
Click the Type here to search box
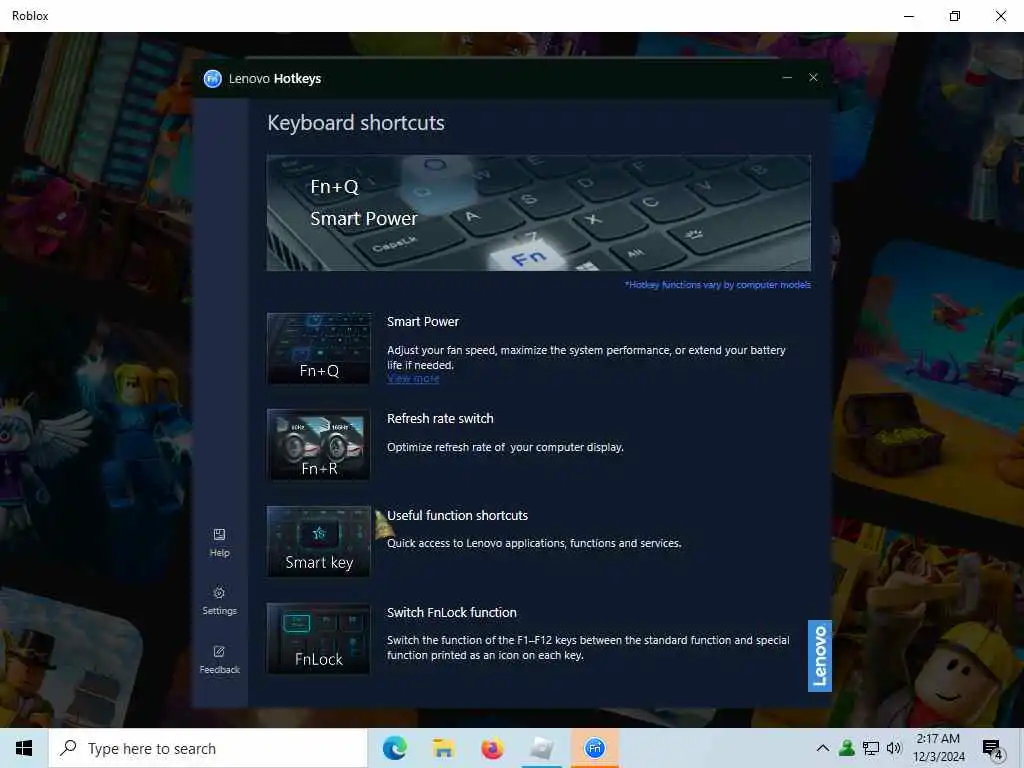pyautogui.click(x=208, y=748)
